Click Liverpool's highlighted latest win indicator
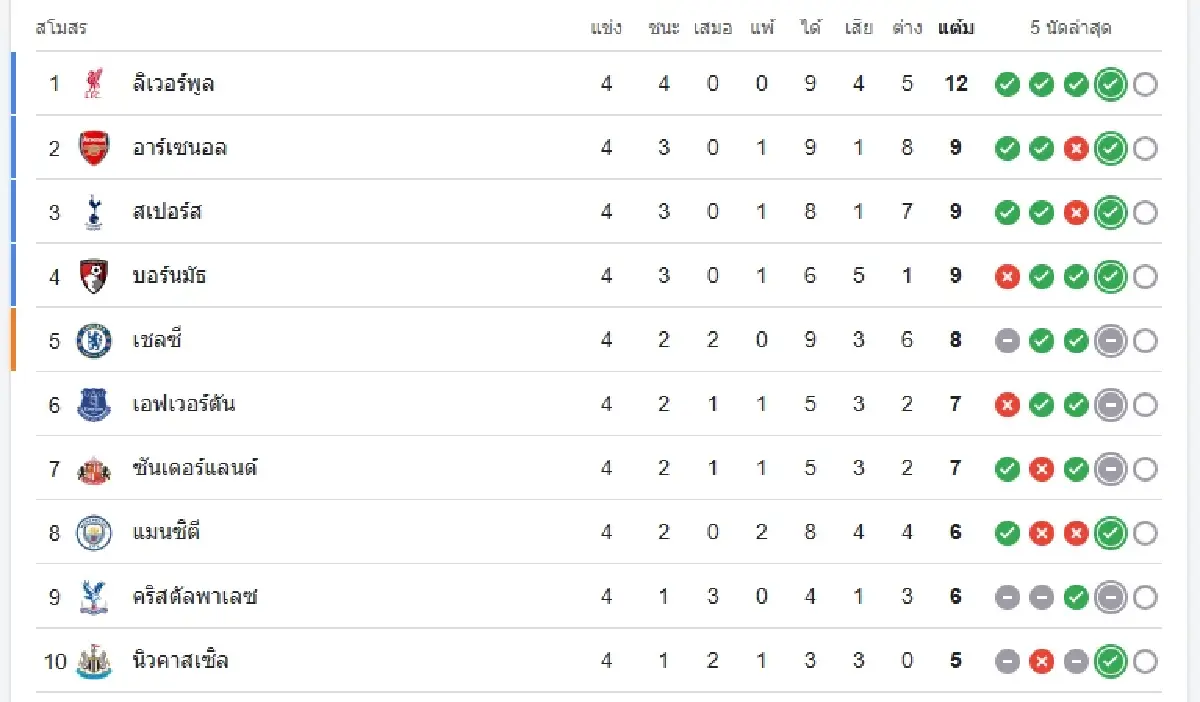The width and height of the screenshot is (1200, 702). (1110, 84)
